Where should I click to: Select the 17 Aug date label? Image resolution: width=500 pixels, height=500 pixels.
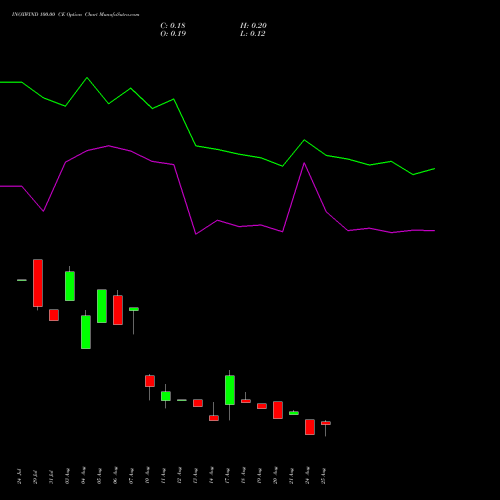(227, 475)
